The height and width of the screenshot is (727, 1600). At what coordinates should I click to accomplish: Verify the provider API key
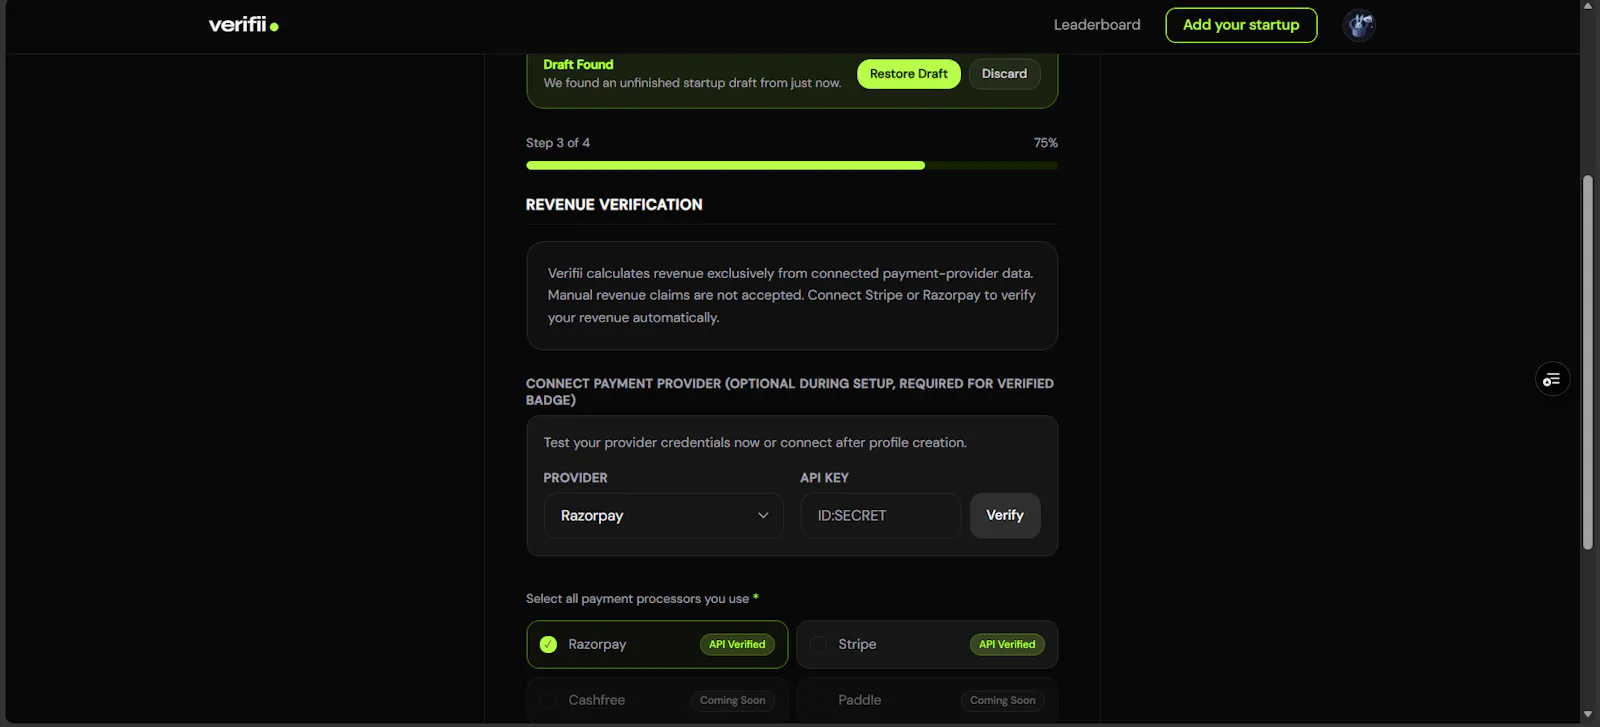1005,516
